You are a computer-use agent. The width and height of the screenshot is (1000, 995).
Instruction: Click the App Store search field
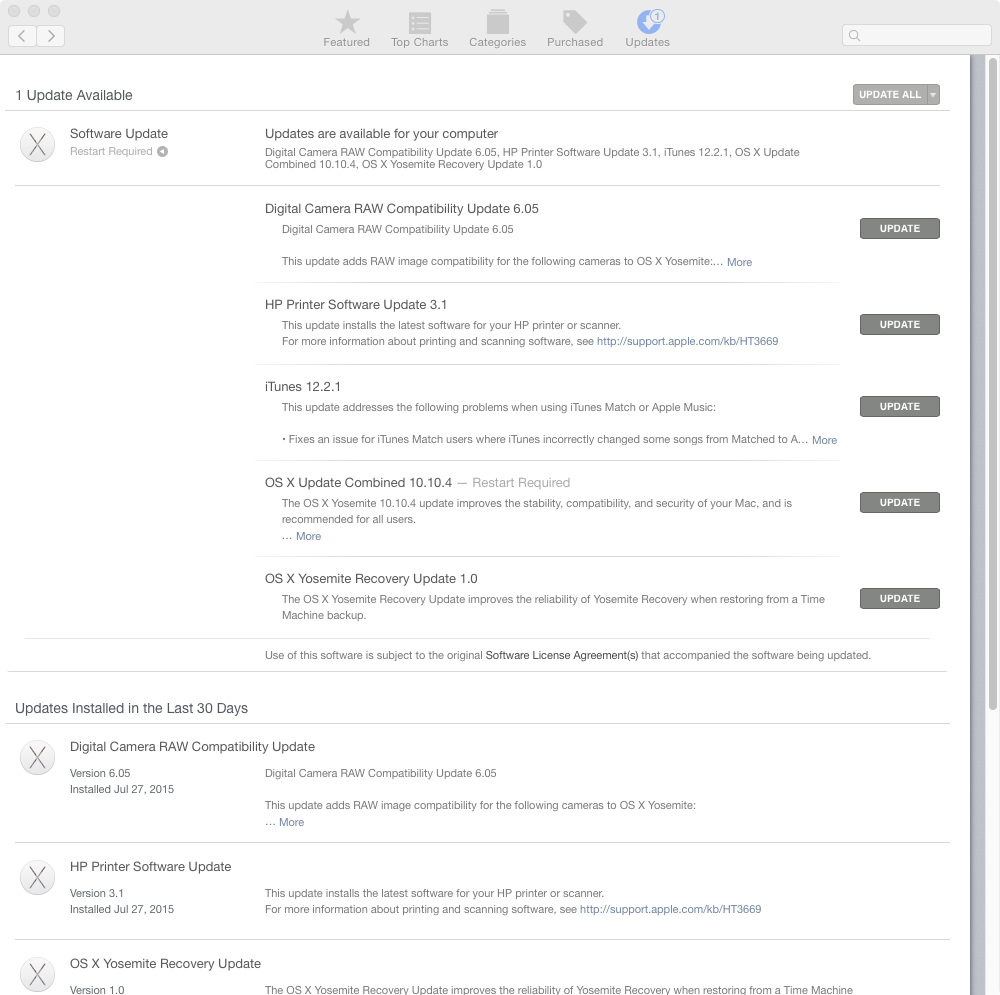pyautogui.click(x=916, y=35)
